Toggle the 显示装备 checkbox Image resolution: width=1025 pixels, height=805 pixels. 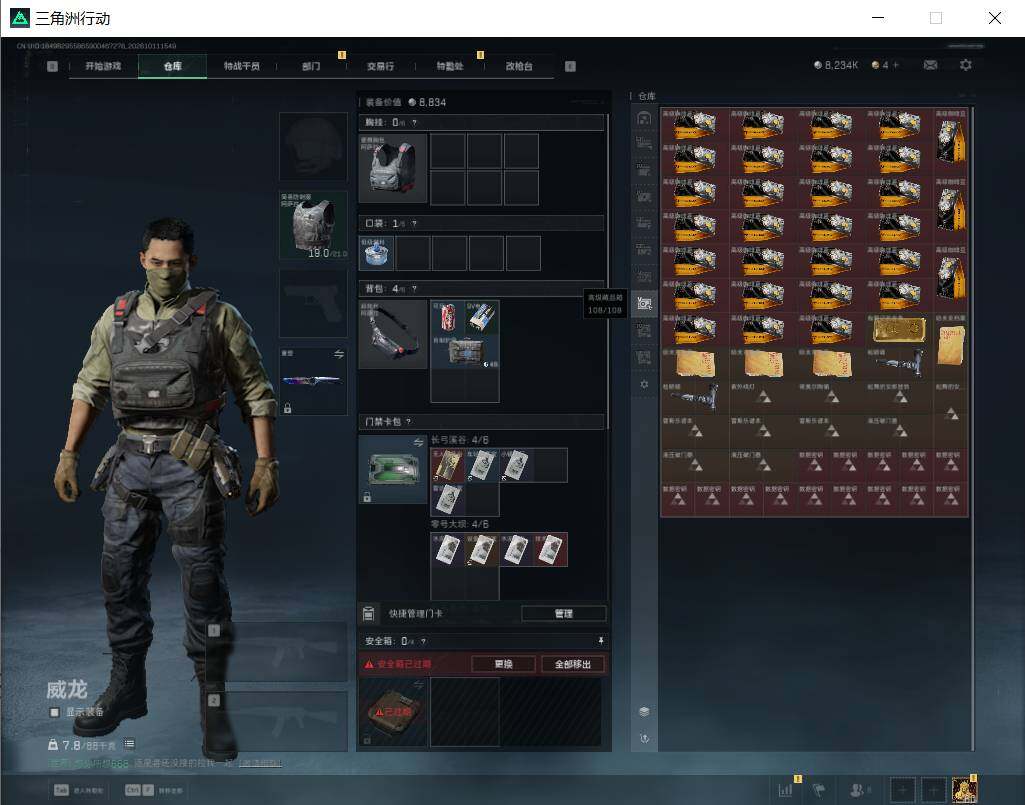pos(55,712)
